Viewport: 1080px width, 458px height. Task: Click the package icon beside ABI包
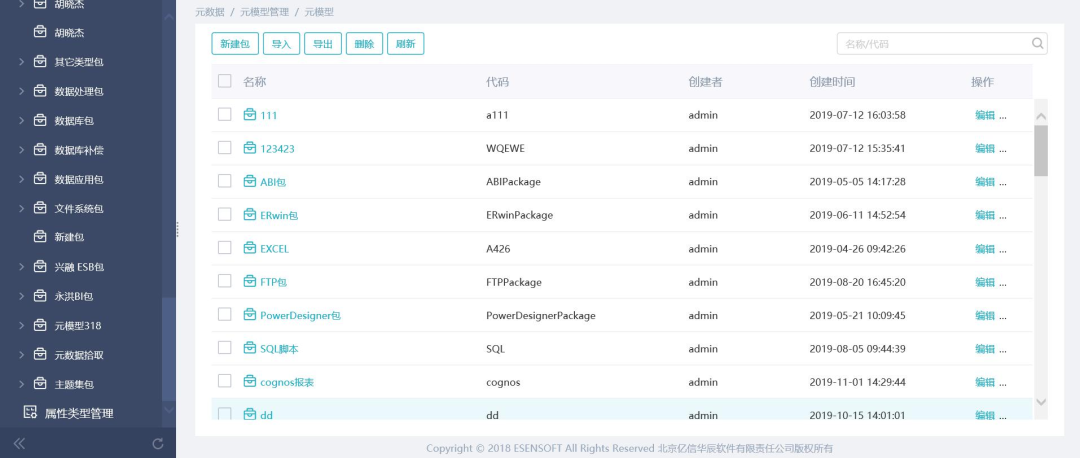click(x=250, y=182)
